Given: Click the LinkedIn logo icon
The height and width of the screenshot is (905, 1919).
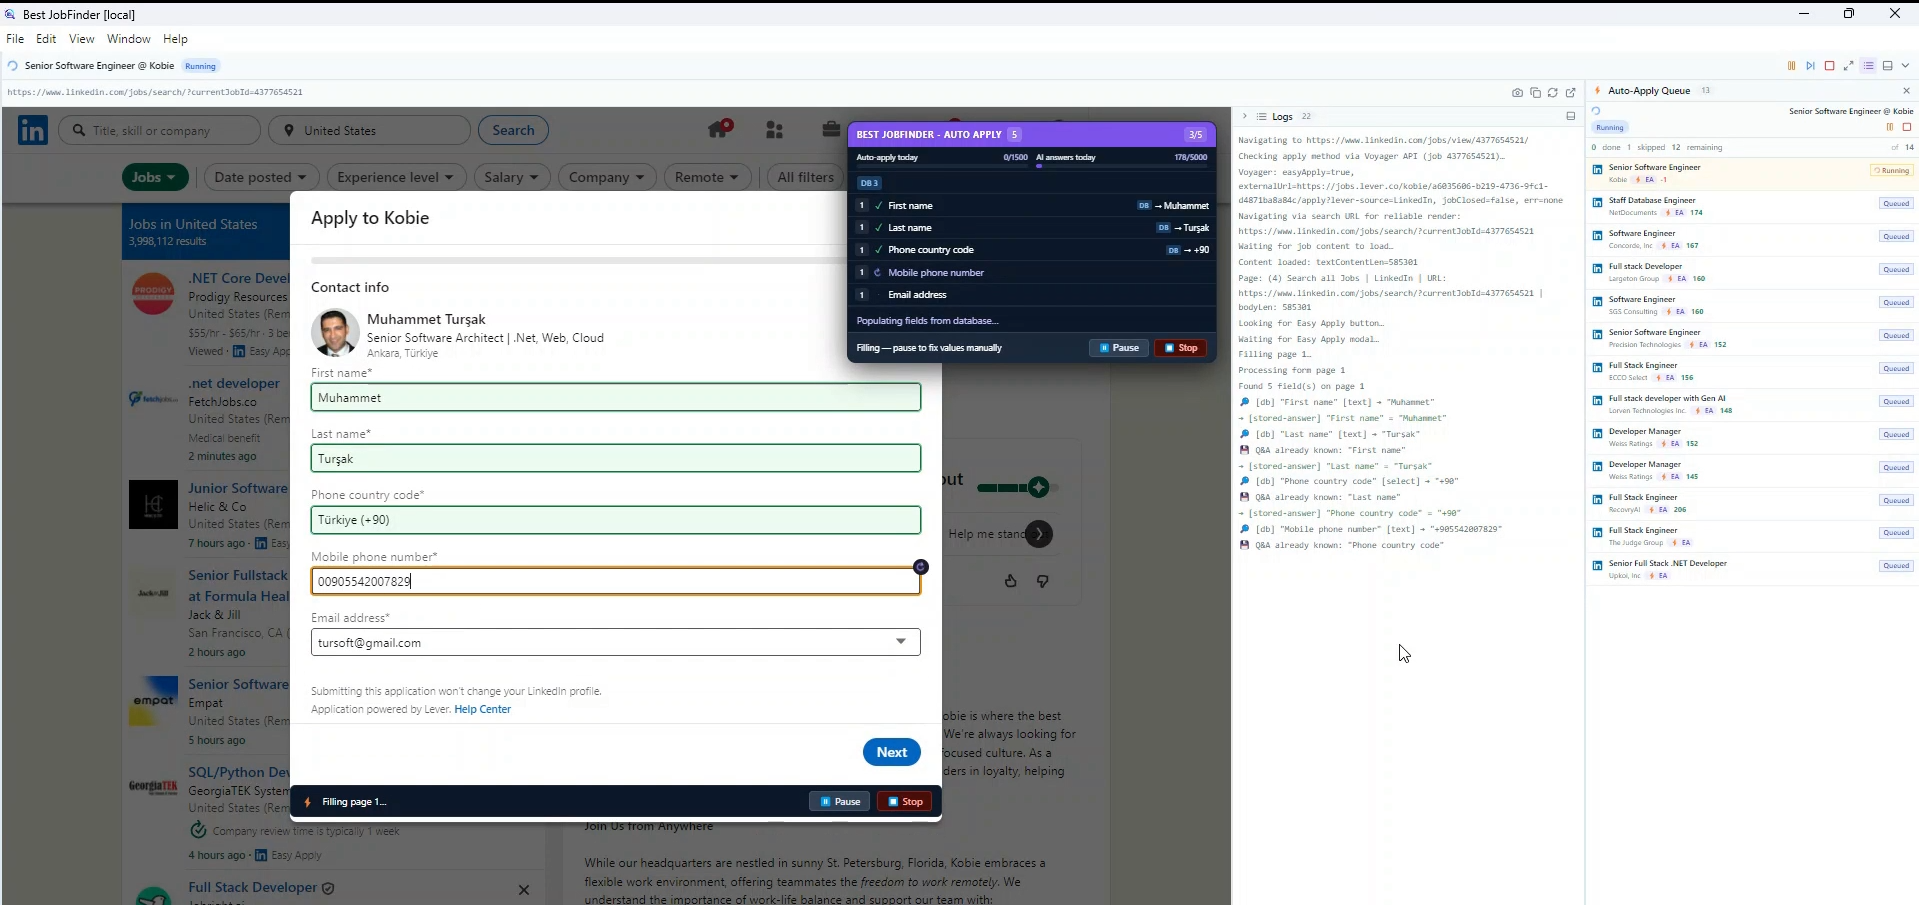Looking at the screenshot, I should coord(33,130).
